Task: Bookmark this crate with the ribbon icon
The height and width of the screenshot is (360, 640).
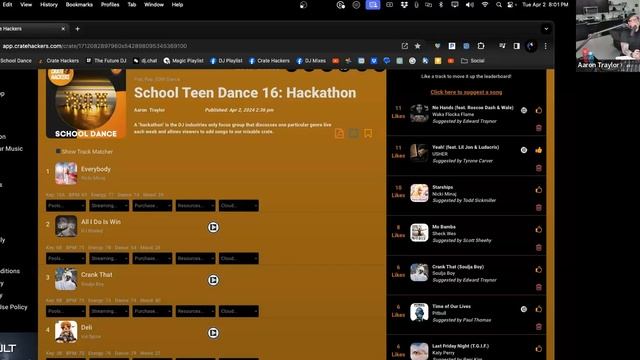Action: (x=368, y=133)
